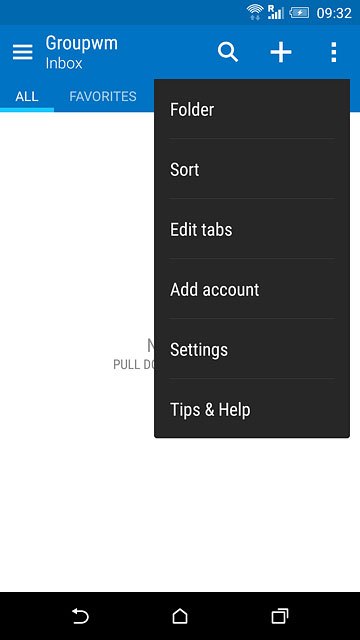Tap the three-dot overflow menu icon
360x640 pixels.
click(x=333, y=52)
